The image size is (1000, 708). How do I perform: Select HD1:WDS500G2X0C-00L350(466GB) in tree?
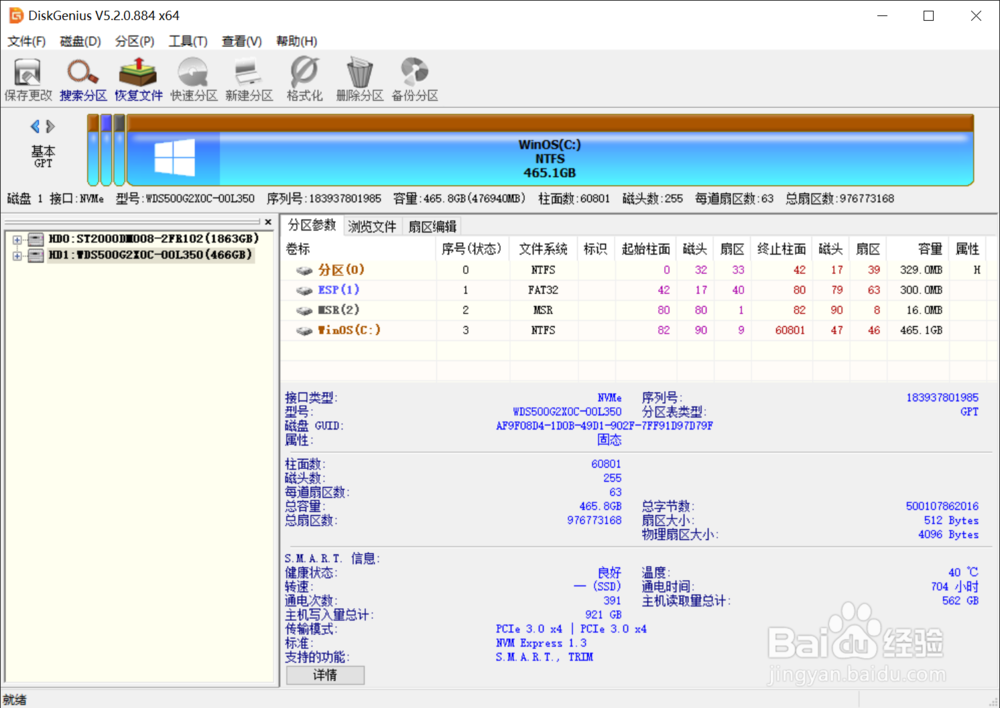(151, 255)
